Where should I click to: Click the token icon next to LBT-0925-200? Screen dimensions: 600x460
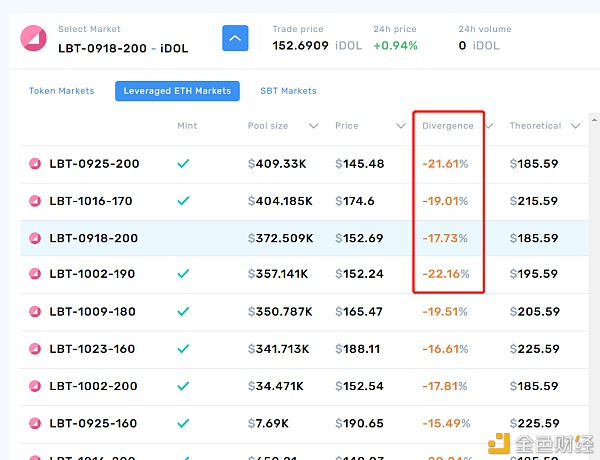[x=36, y=164]
